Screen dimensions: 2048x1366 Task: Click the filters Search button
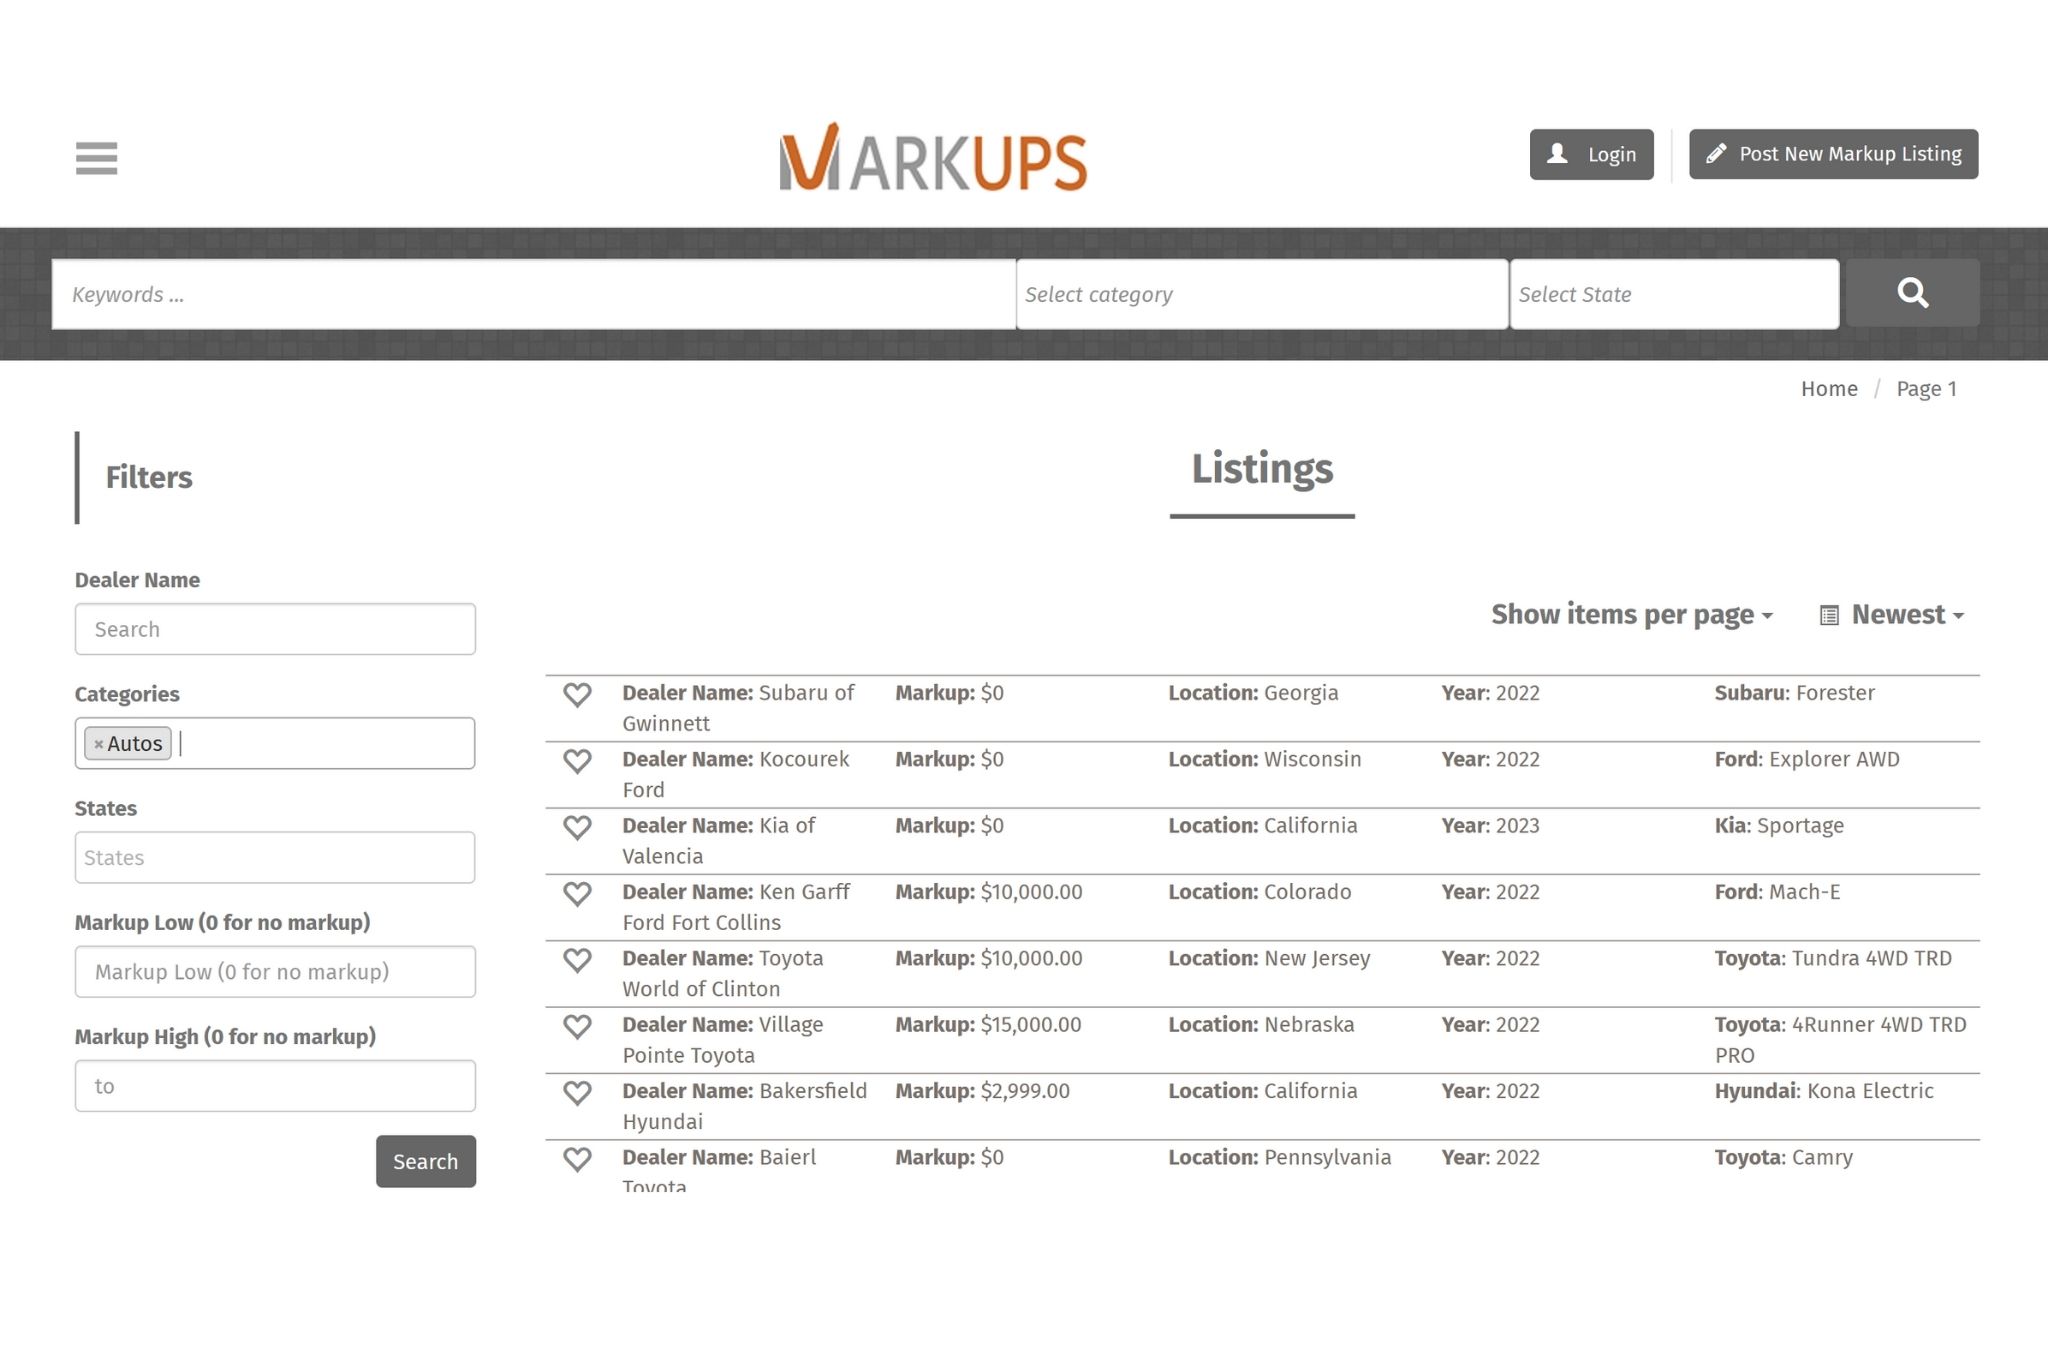click(425, 1161)
